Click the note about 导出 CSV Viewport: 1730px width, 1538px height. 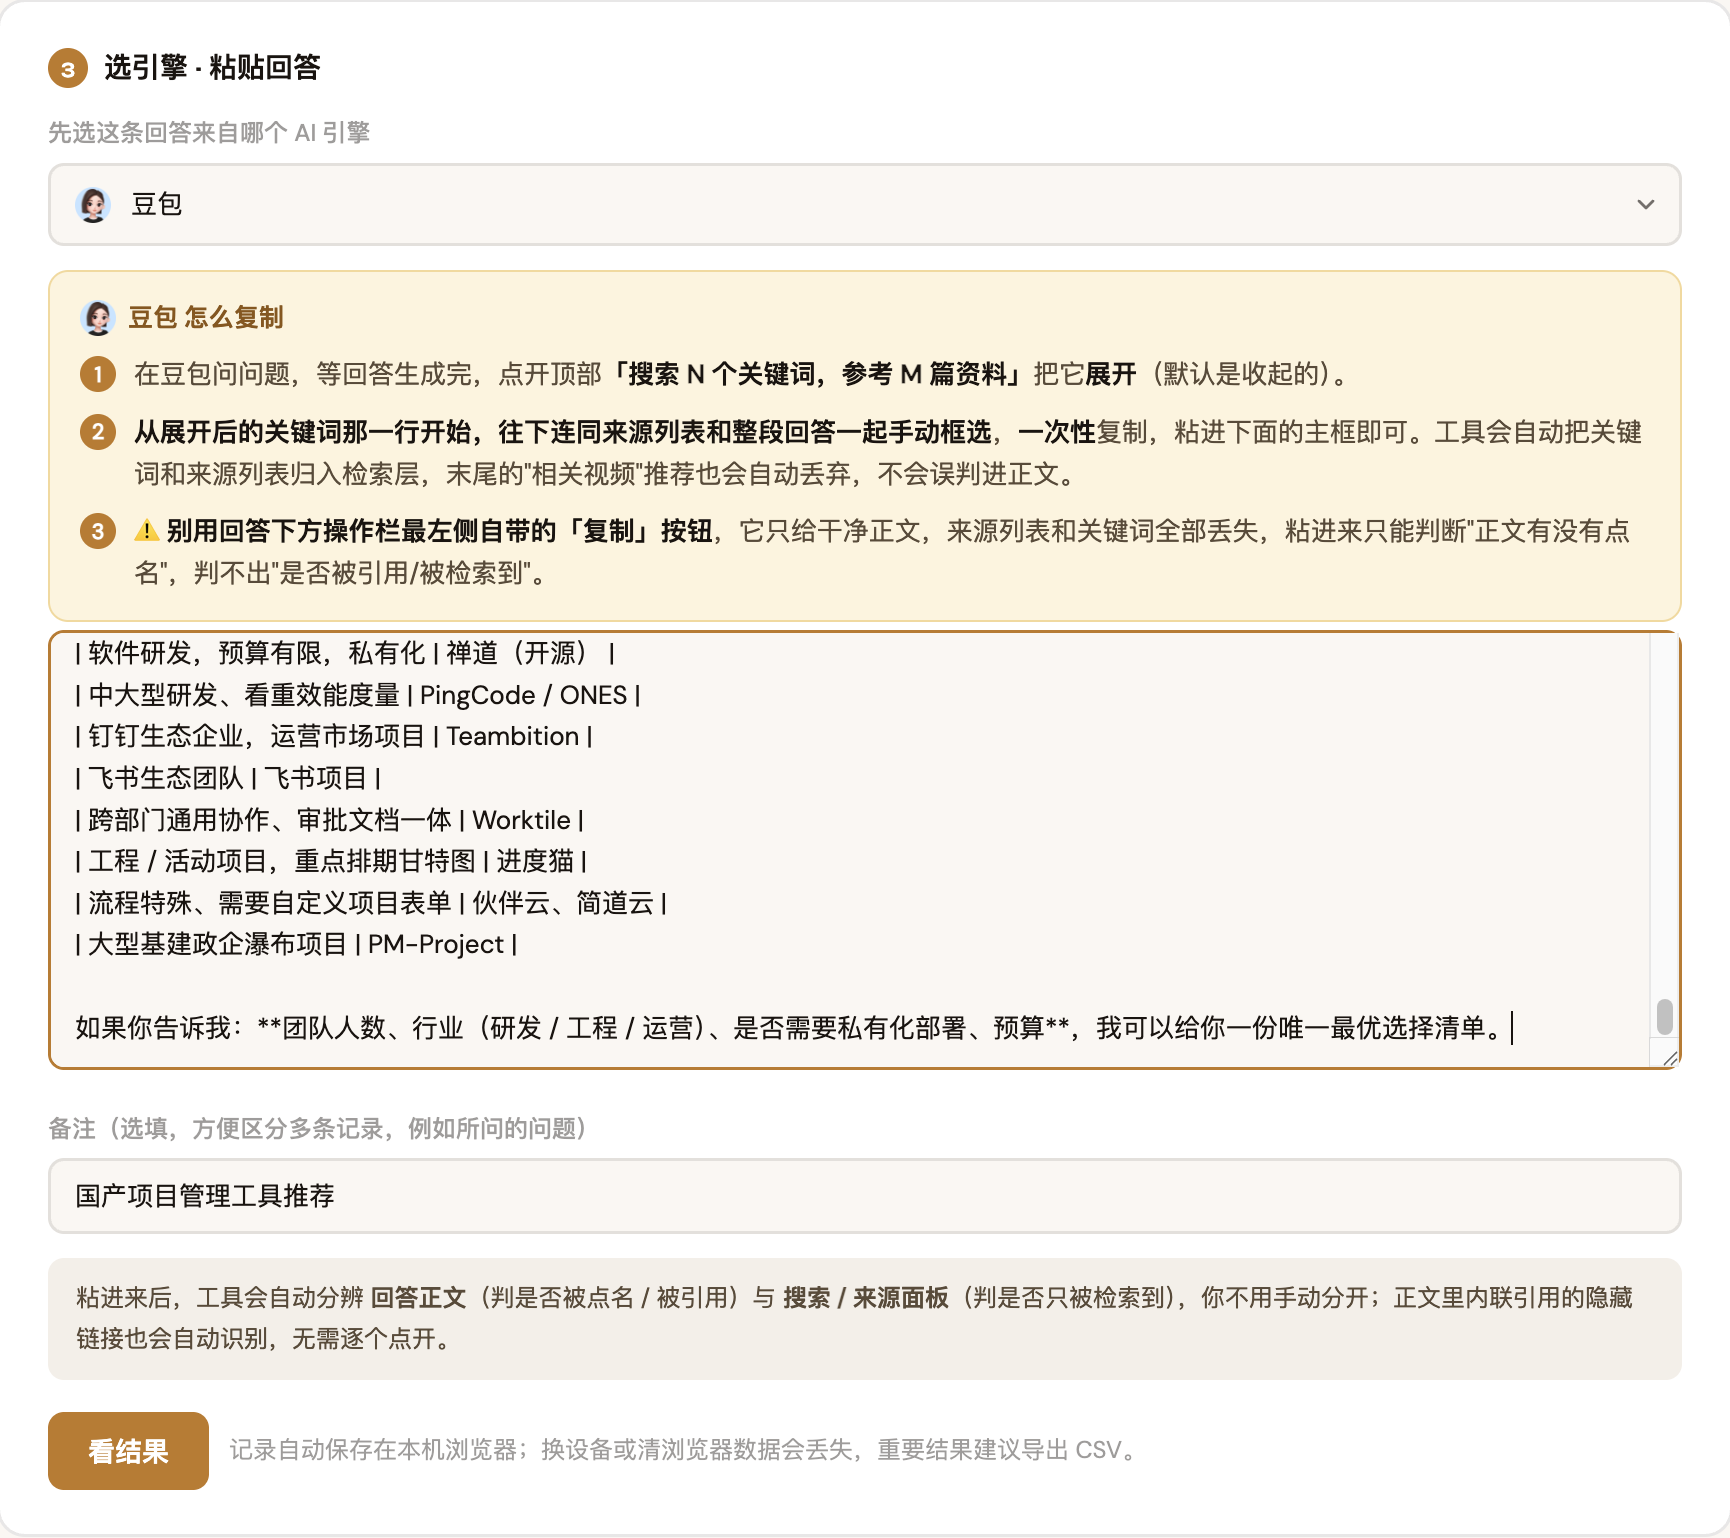tap(687, 1450)
